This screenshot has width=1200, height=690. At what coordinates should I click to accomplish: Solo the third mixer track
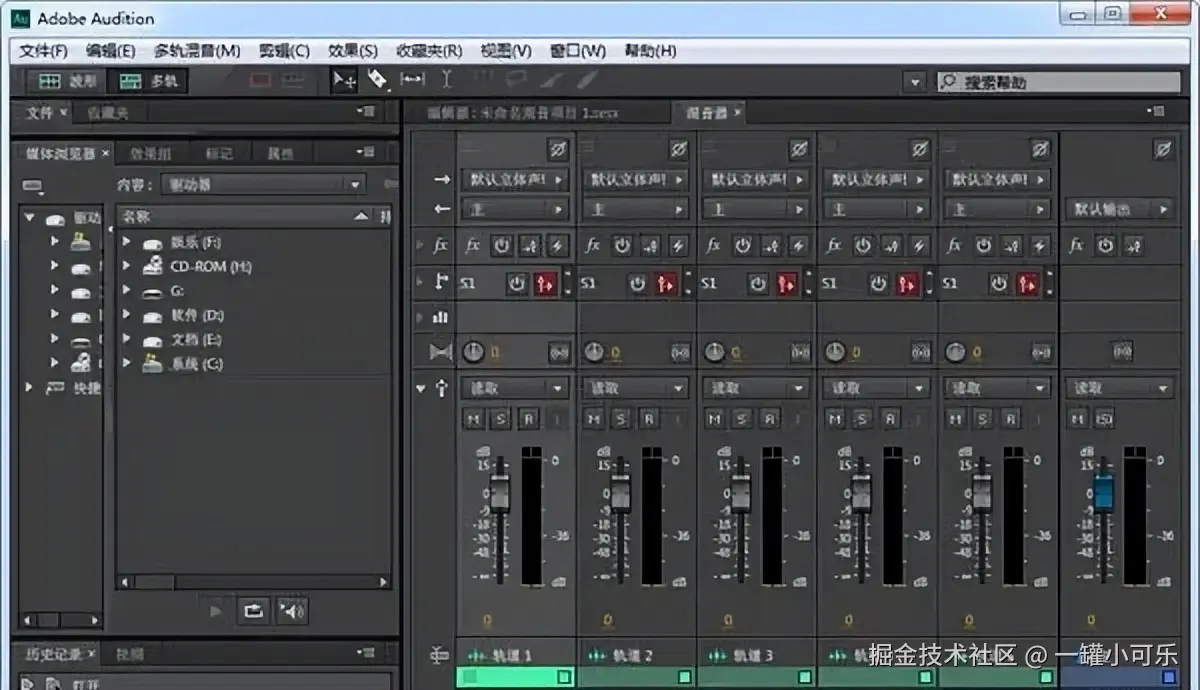(x=742, y=419)
